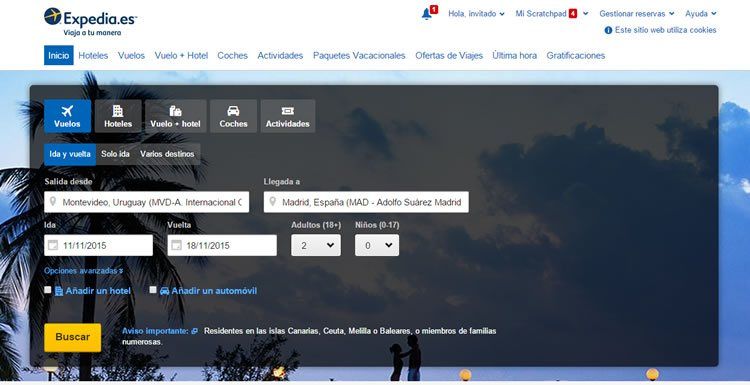Screen dimensions: 750x385
Task: Click the calendar icon in the Vuelta field
Action: click(176, 245)
